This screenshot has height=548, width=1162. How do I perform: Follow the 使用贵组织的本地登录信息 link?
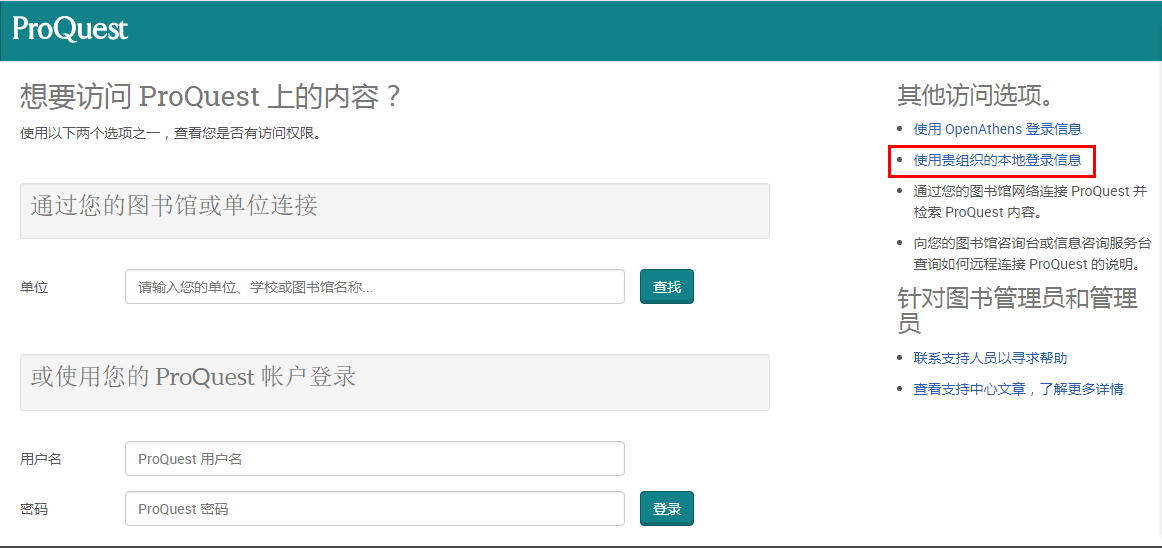click(997, 160)
